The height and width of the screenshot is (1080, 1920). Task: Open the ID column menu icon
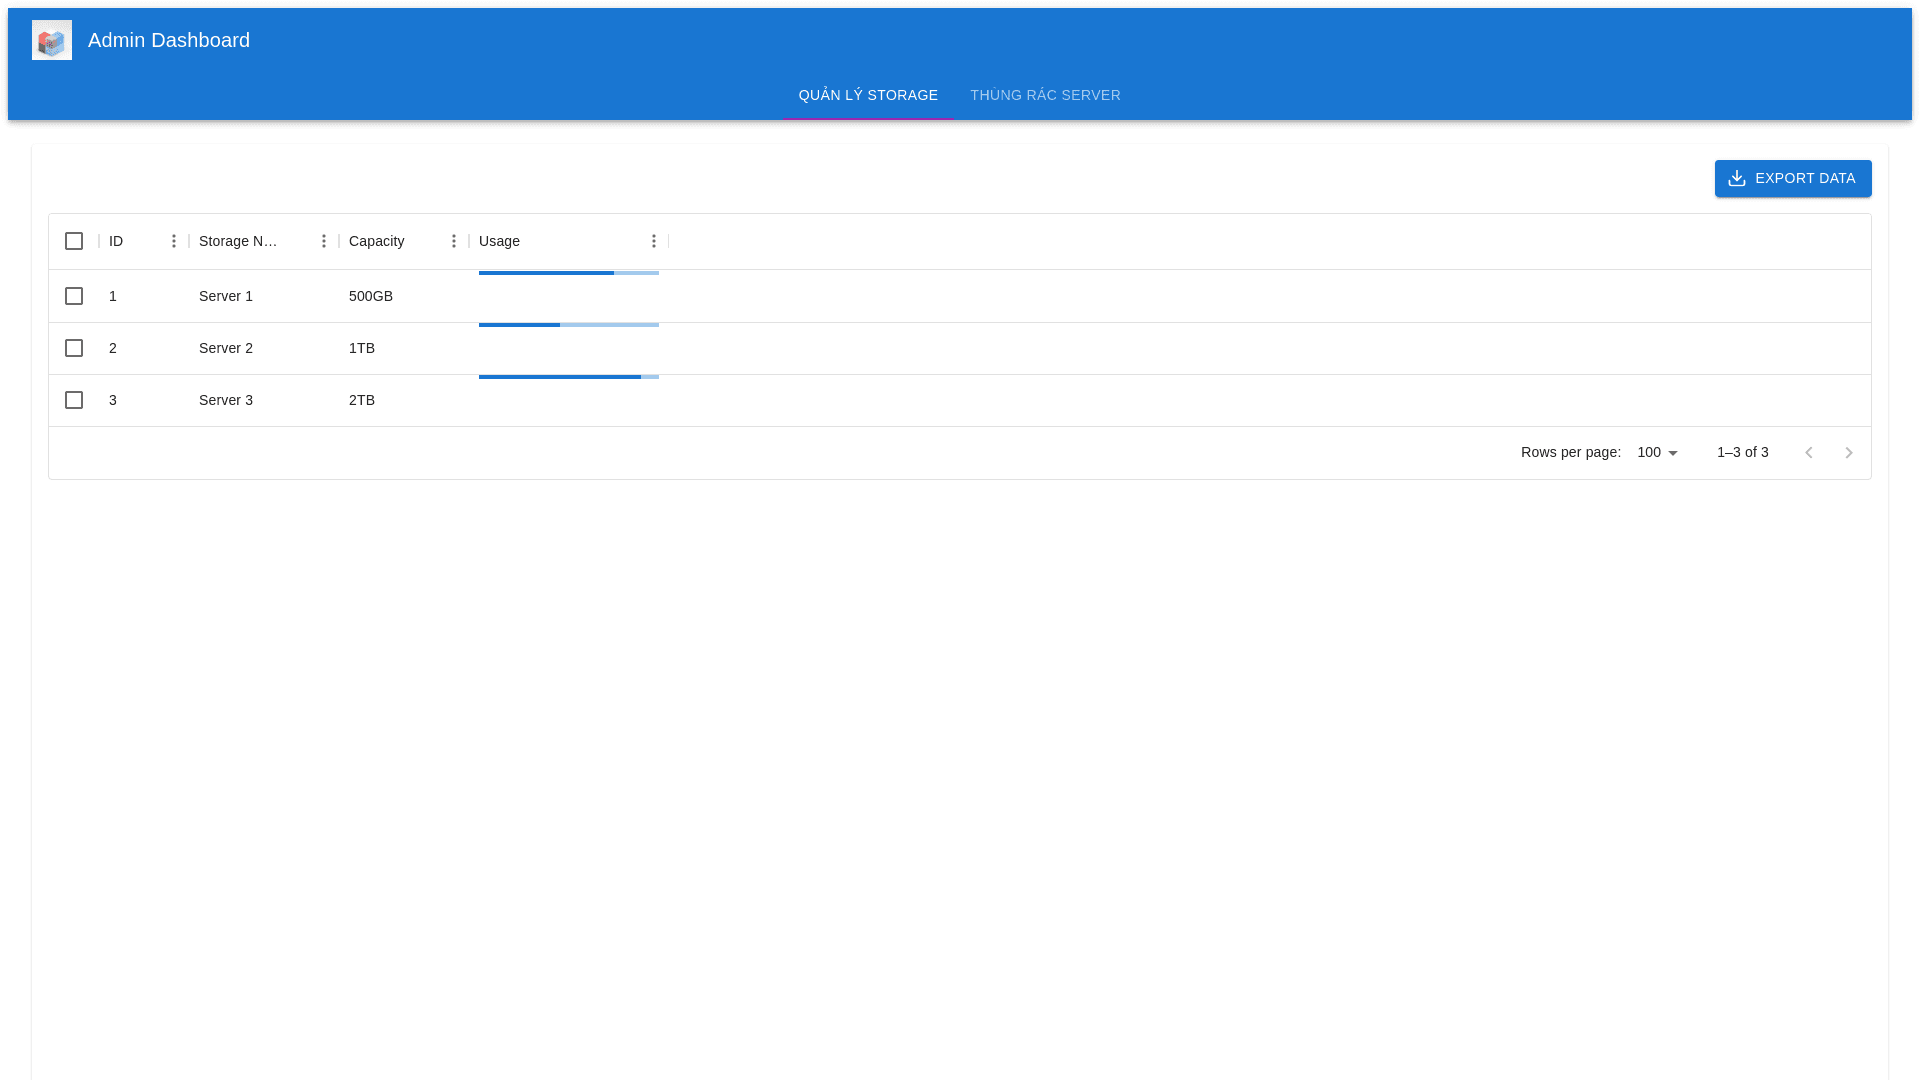174,241
